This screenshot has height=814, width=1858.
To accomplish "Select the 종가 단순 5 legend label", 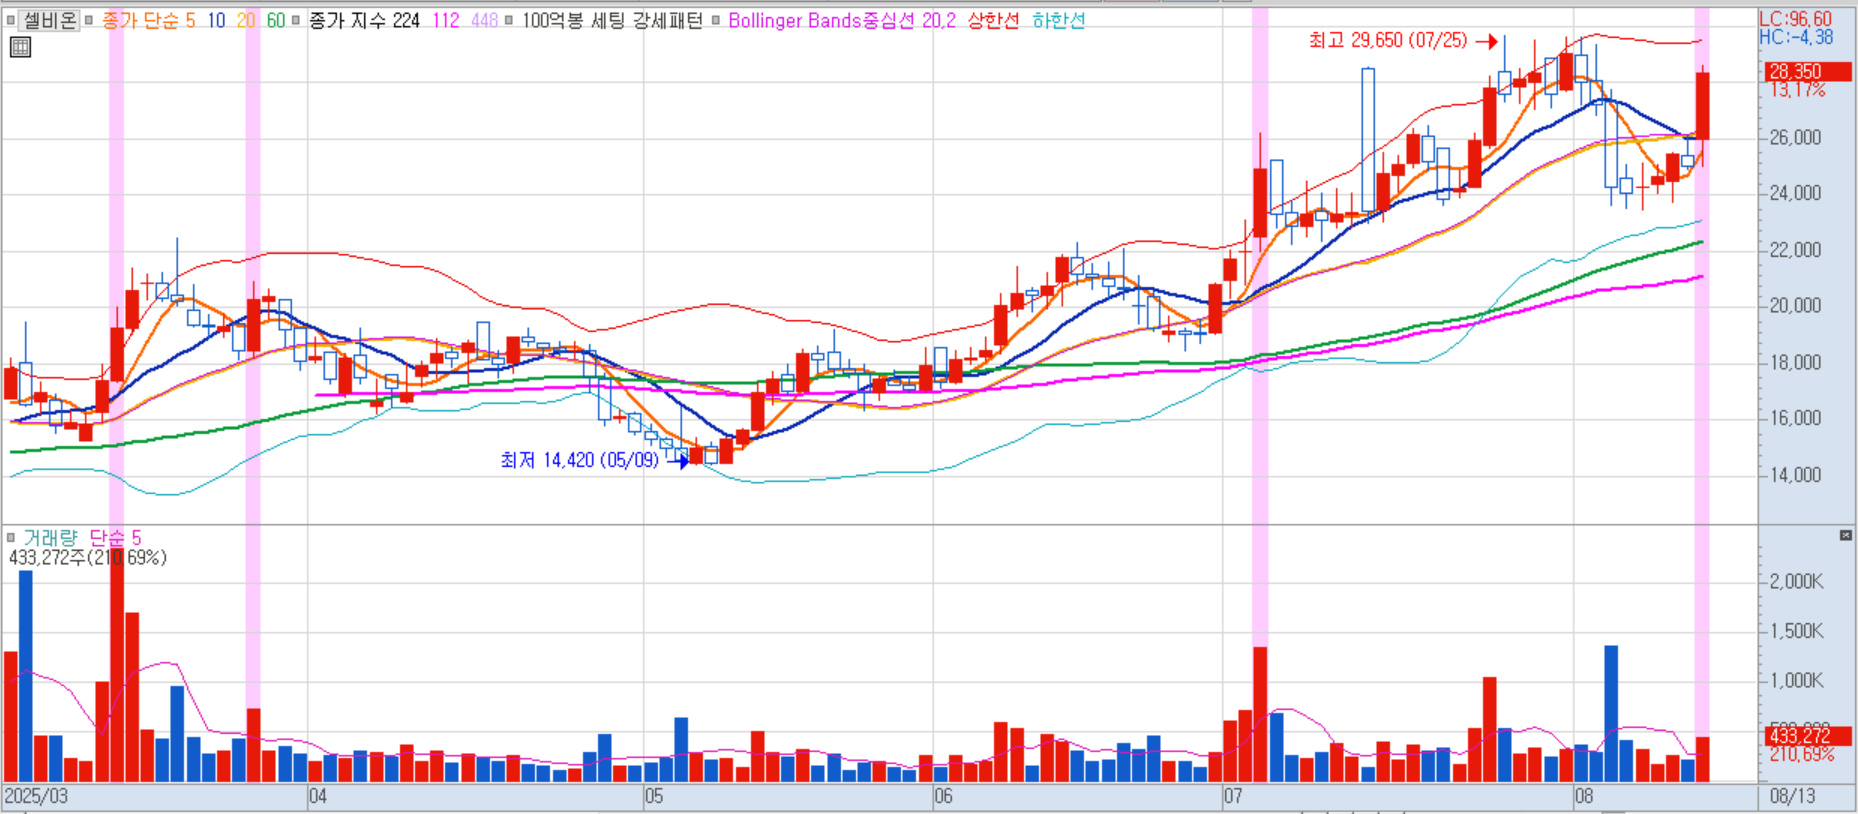I will (x=148, y=20).
